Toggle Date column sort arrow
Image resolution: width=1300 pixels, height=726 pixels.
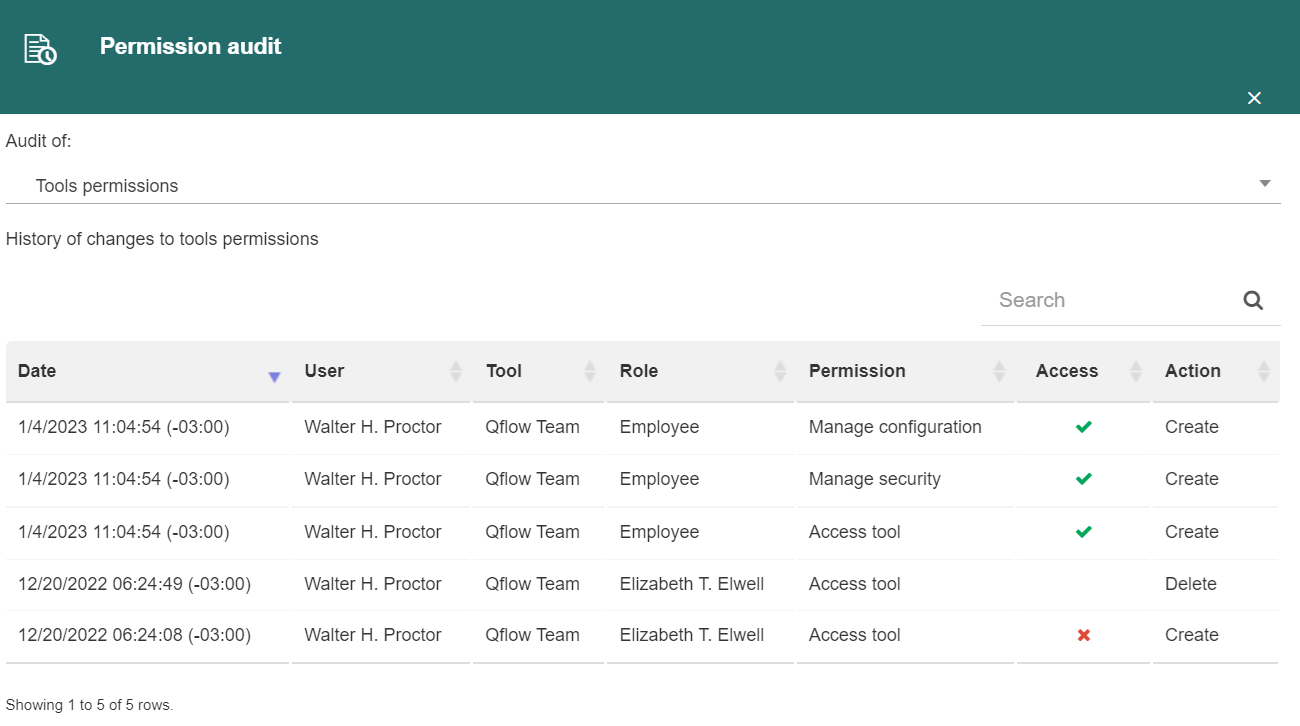tap(274, 377)
